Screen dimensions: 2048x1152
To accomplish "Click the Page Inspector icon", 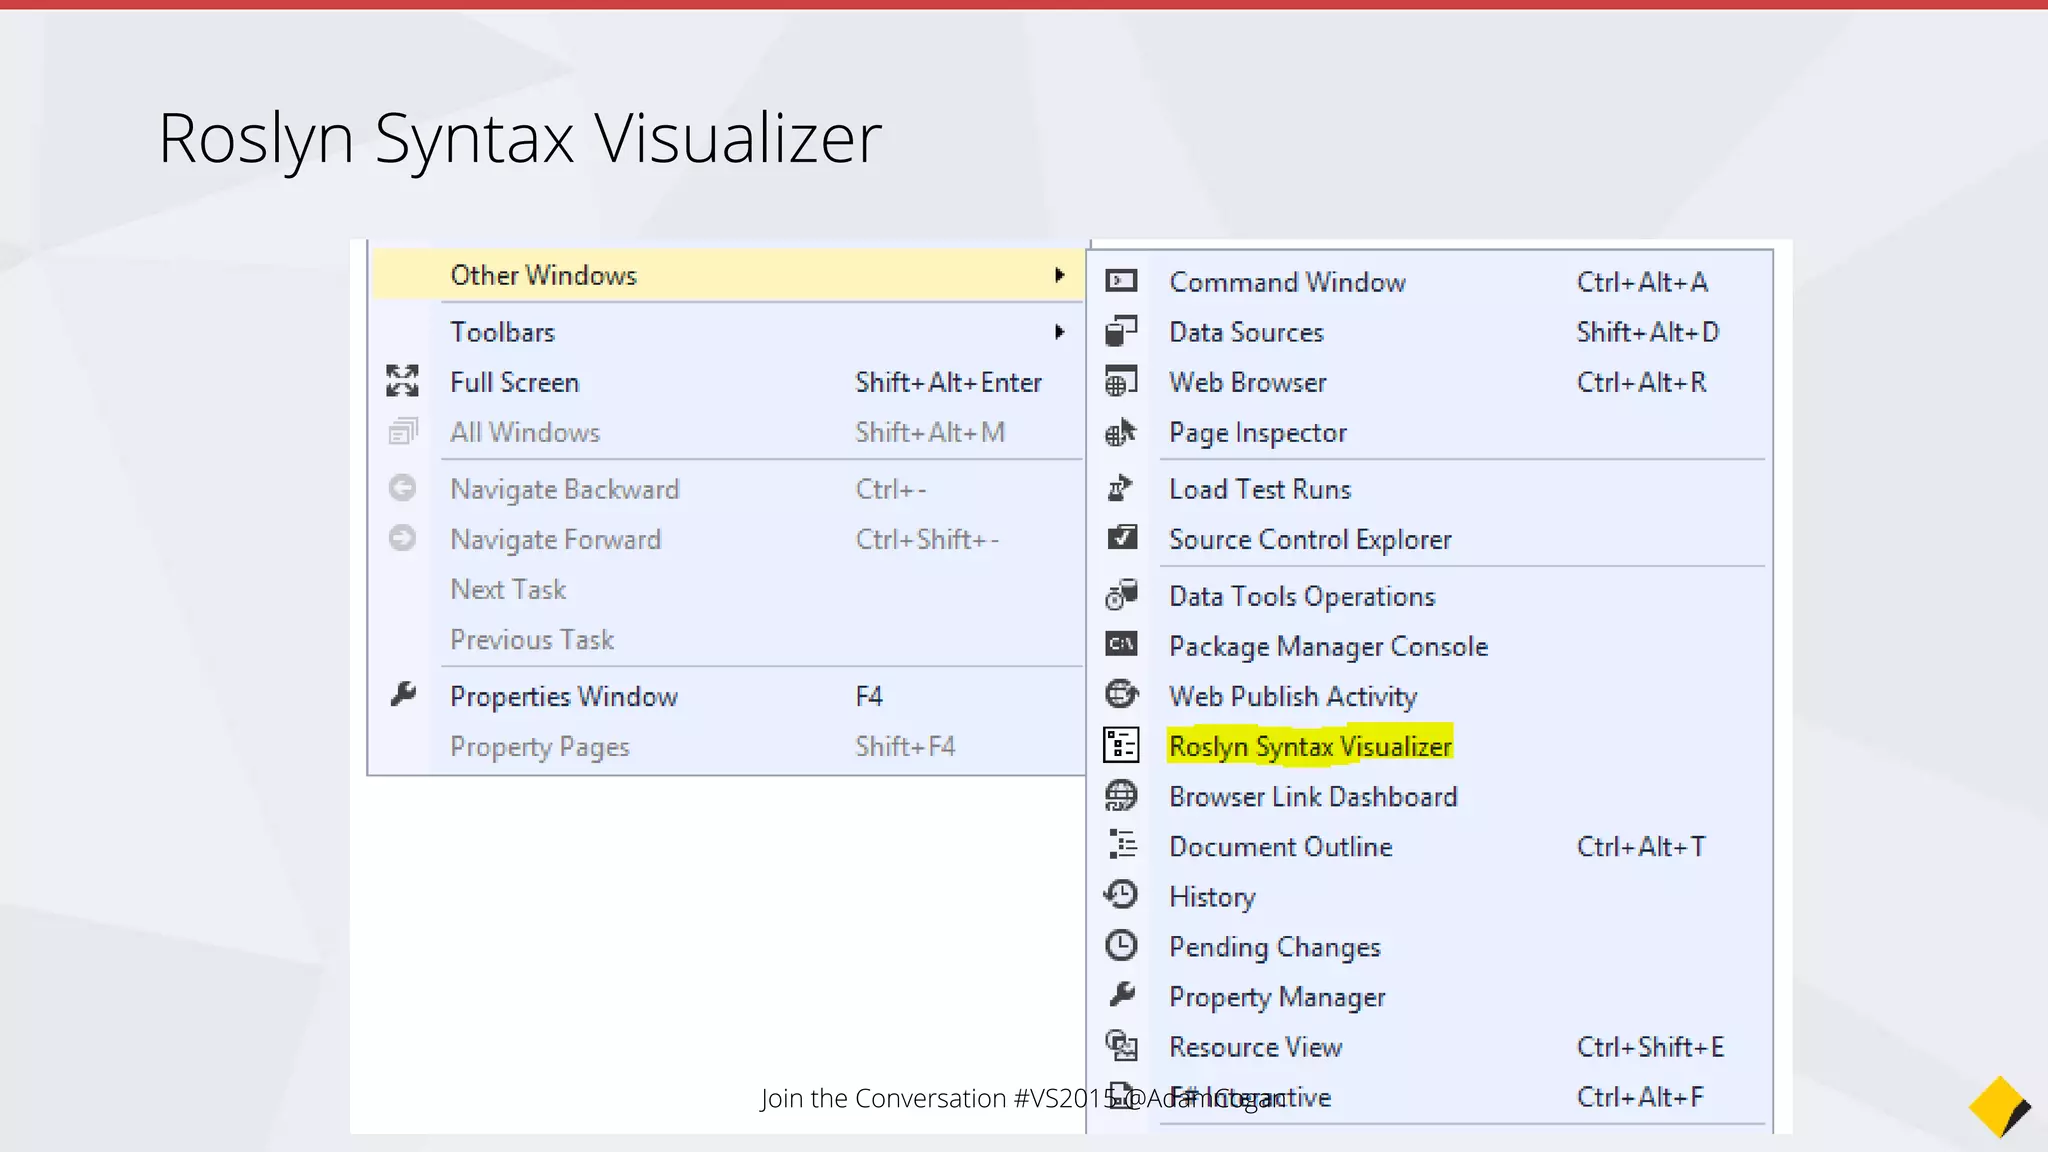I will pos(1121,432).
